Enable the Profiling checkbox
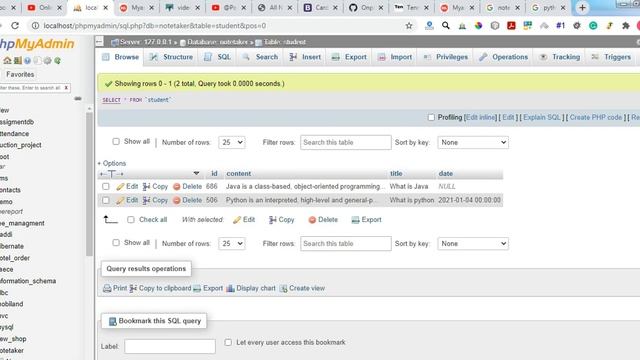 coord(431,117)
